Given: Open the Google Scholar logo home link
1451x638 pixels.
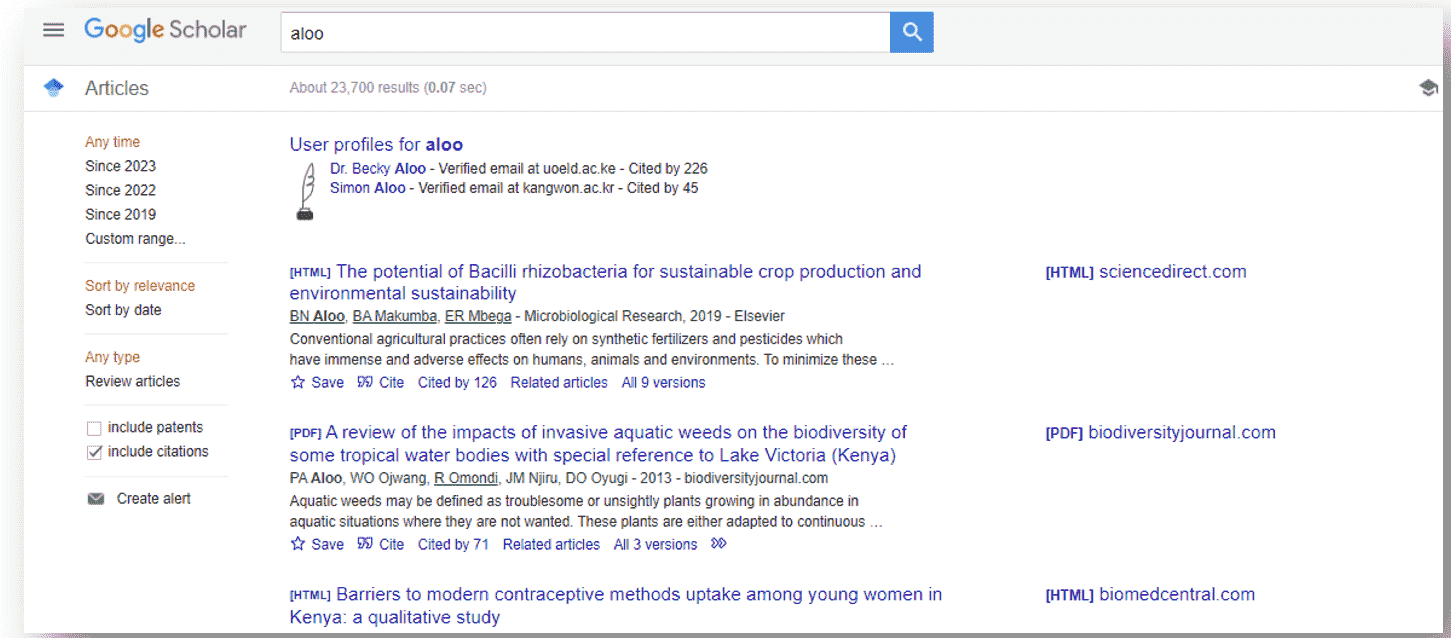Looking at the screenshot, I should 165,30.
